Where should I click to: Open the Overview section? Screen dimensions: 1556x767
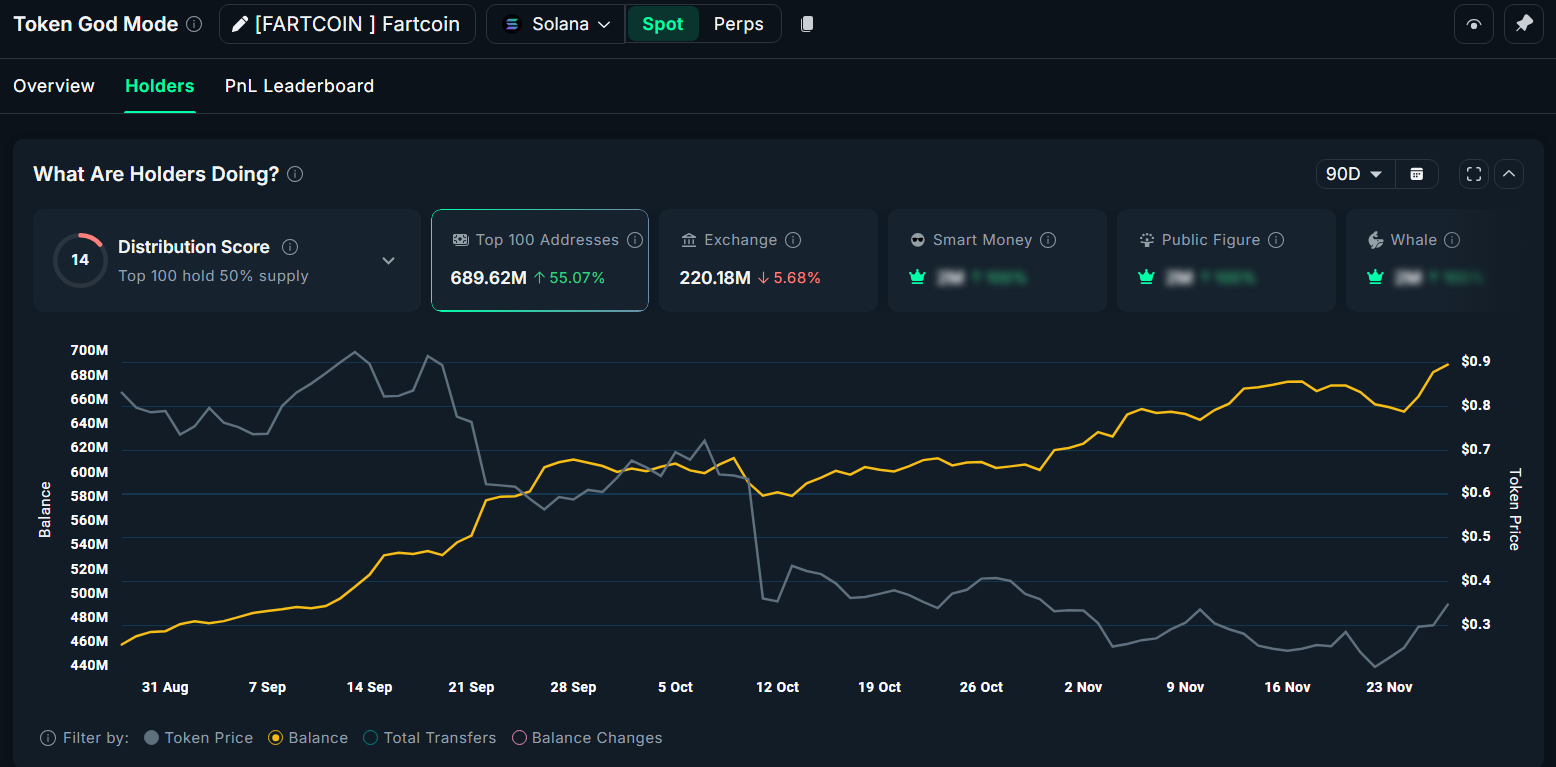point(53,86)
